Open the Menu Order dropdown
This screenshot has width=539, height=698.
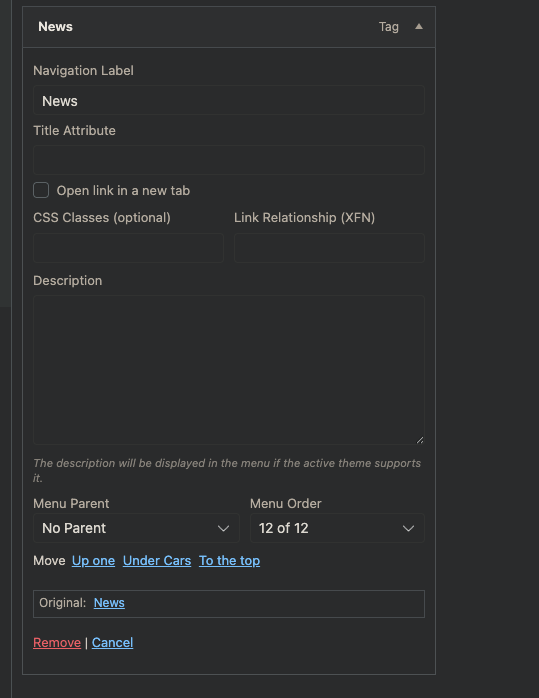point(337,528)
